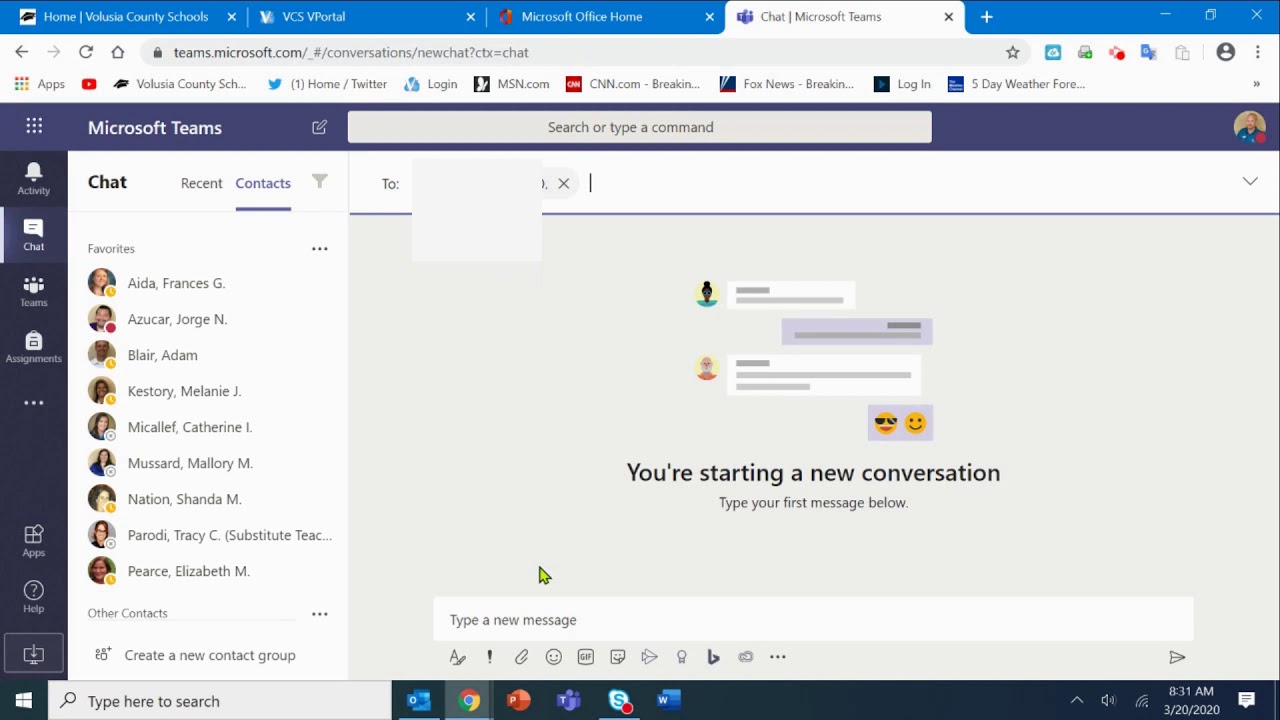Open chat with Aida, Frances G.
The width and height of the screenshot is (1280, 720).
pos(208,283)
